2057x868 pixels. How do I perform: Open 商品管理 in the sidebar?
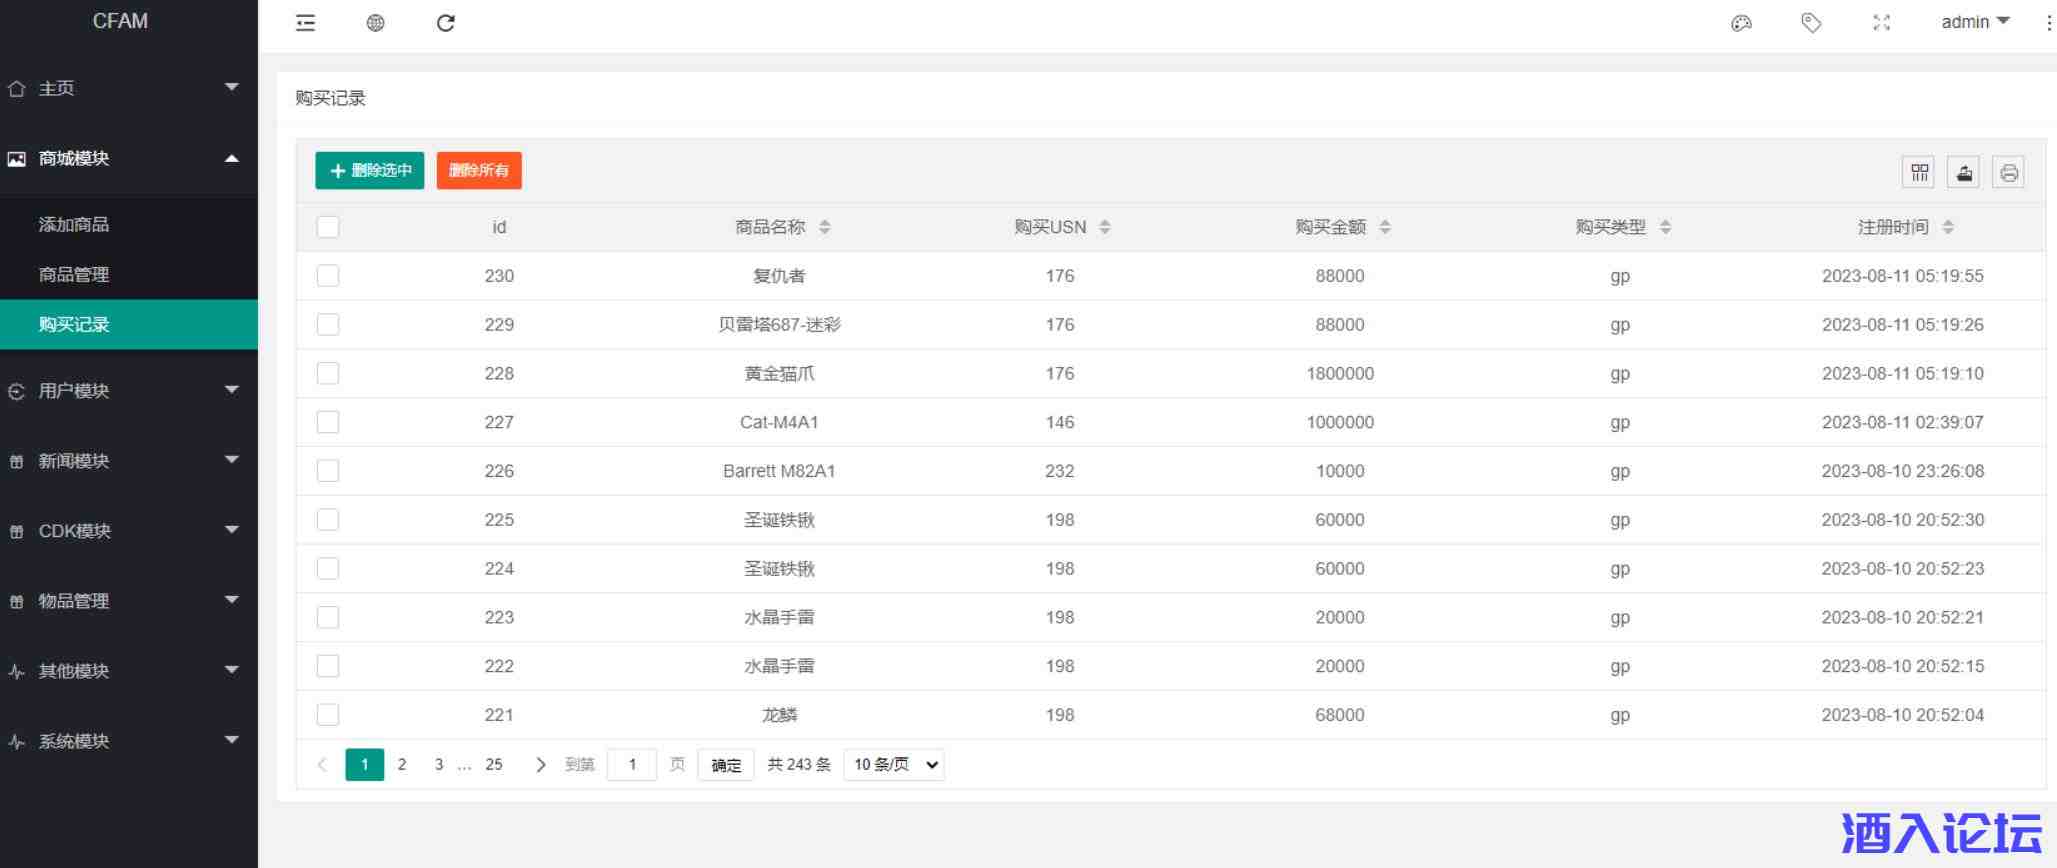[x=74, y=275]
